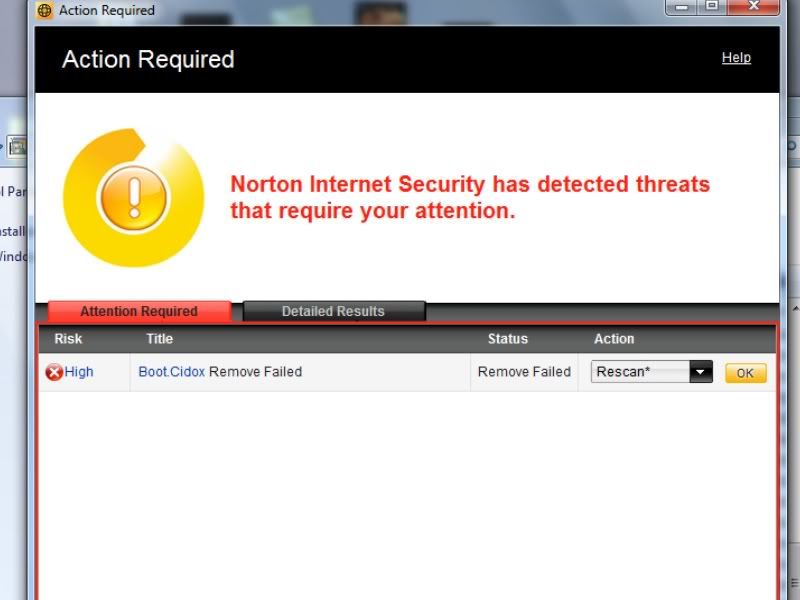Open the Boot.Cidox threat link
Image resolution: width=800 pixels, height=600 pixels.
click(171, 372)
